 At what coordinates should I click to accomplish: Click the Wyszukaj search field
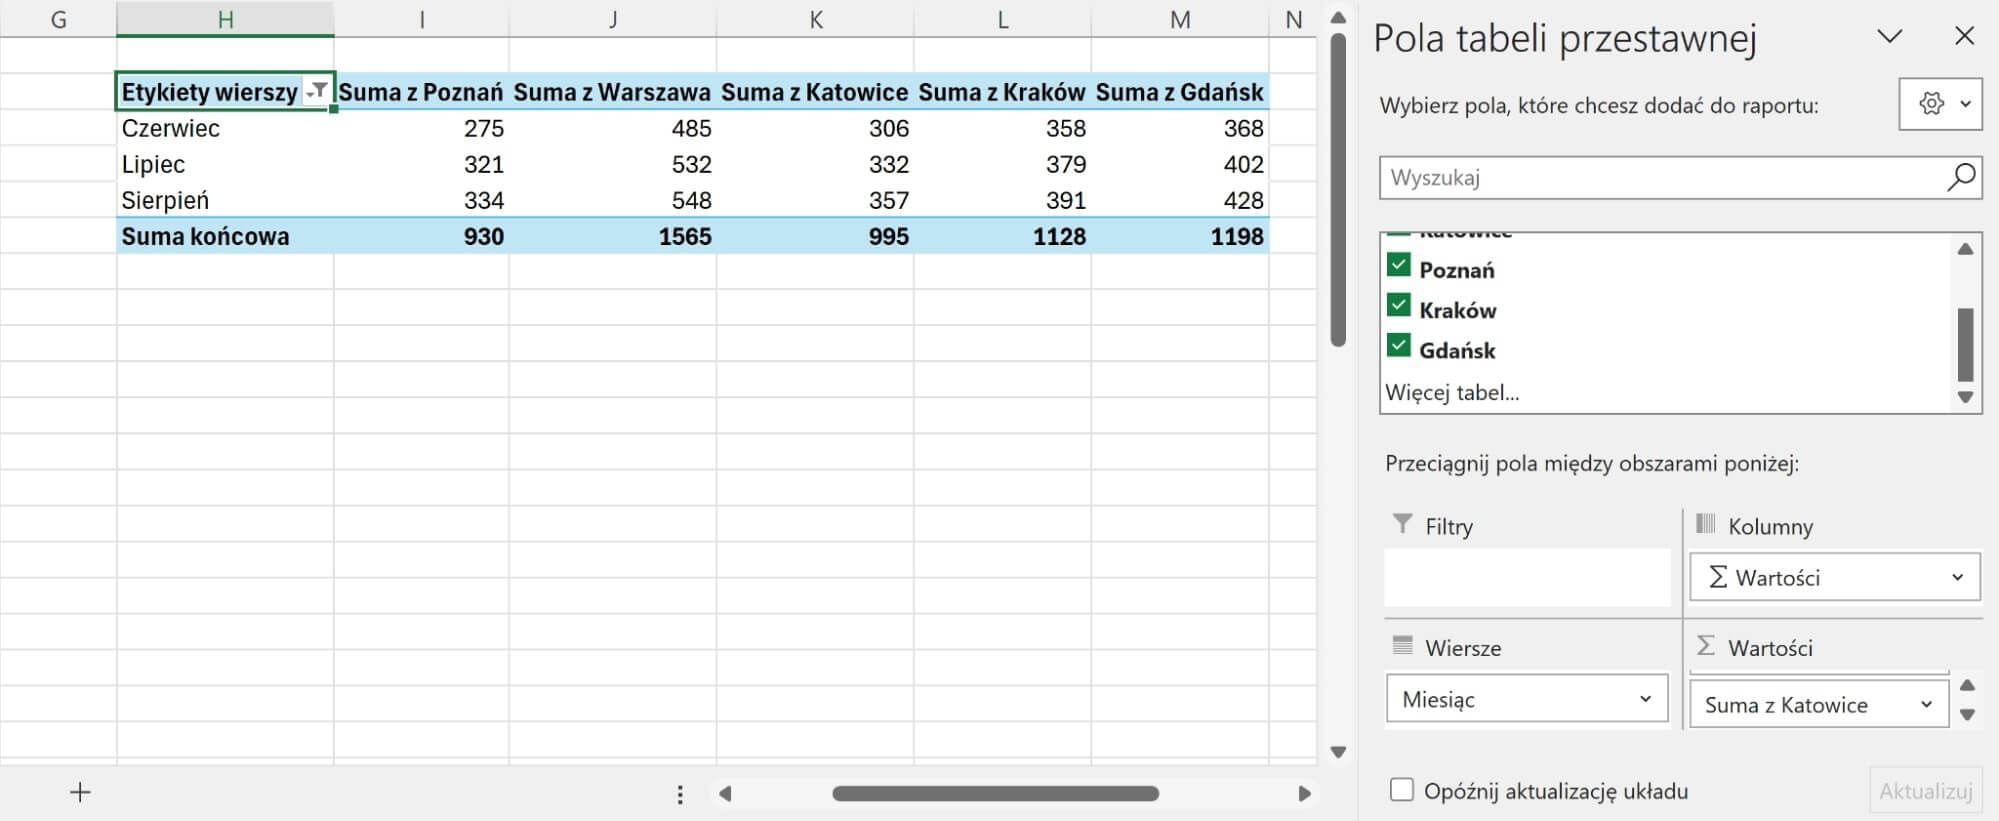click(1660, 178)
